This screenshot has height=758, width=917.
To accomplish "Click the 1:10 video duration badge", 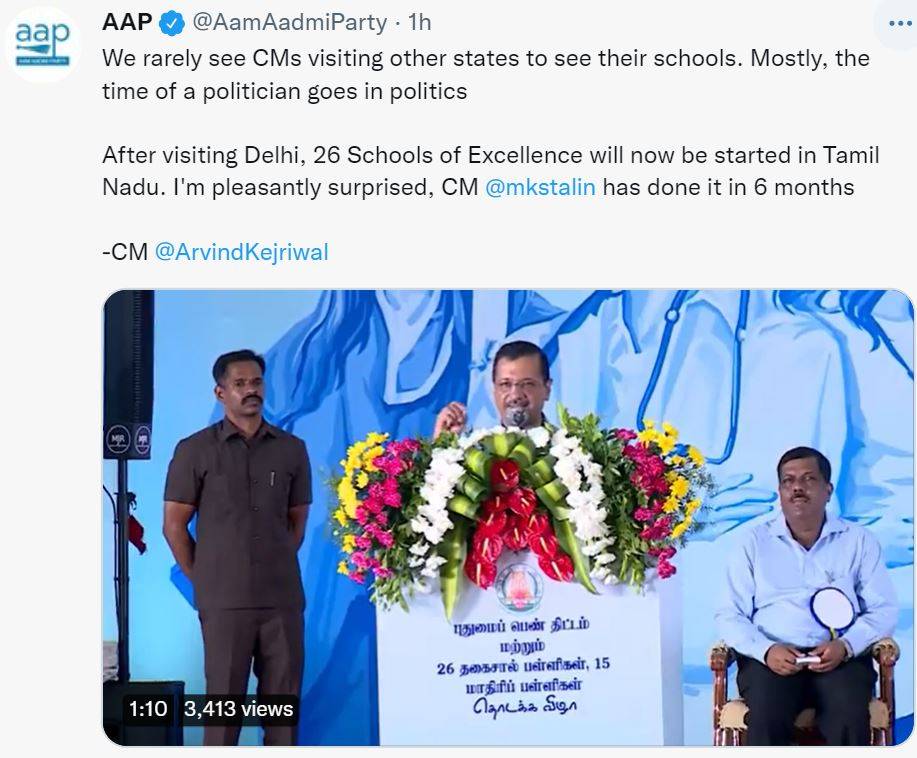I will tap(147, 709).
